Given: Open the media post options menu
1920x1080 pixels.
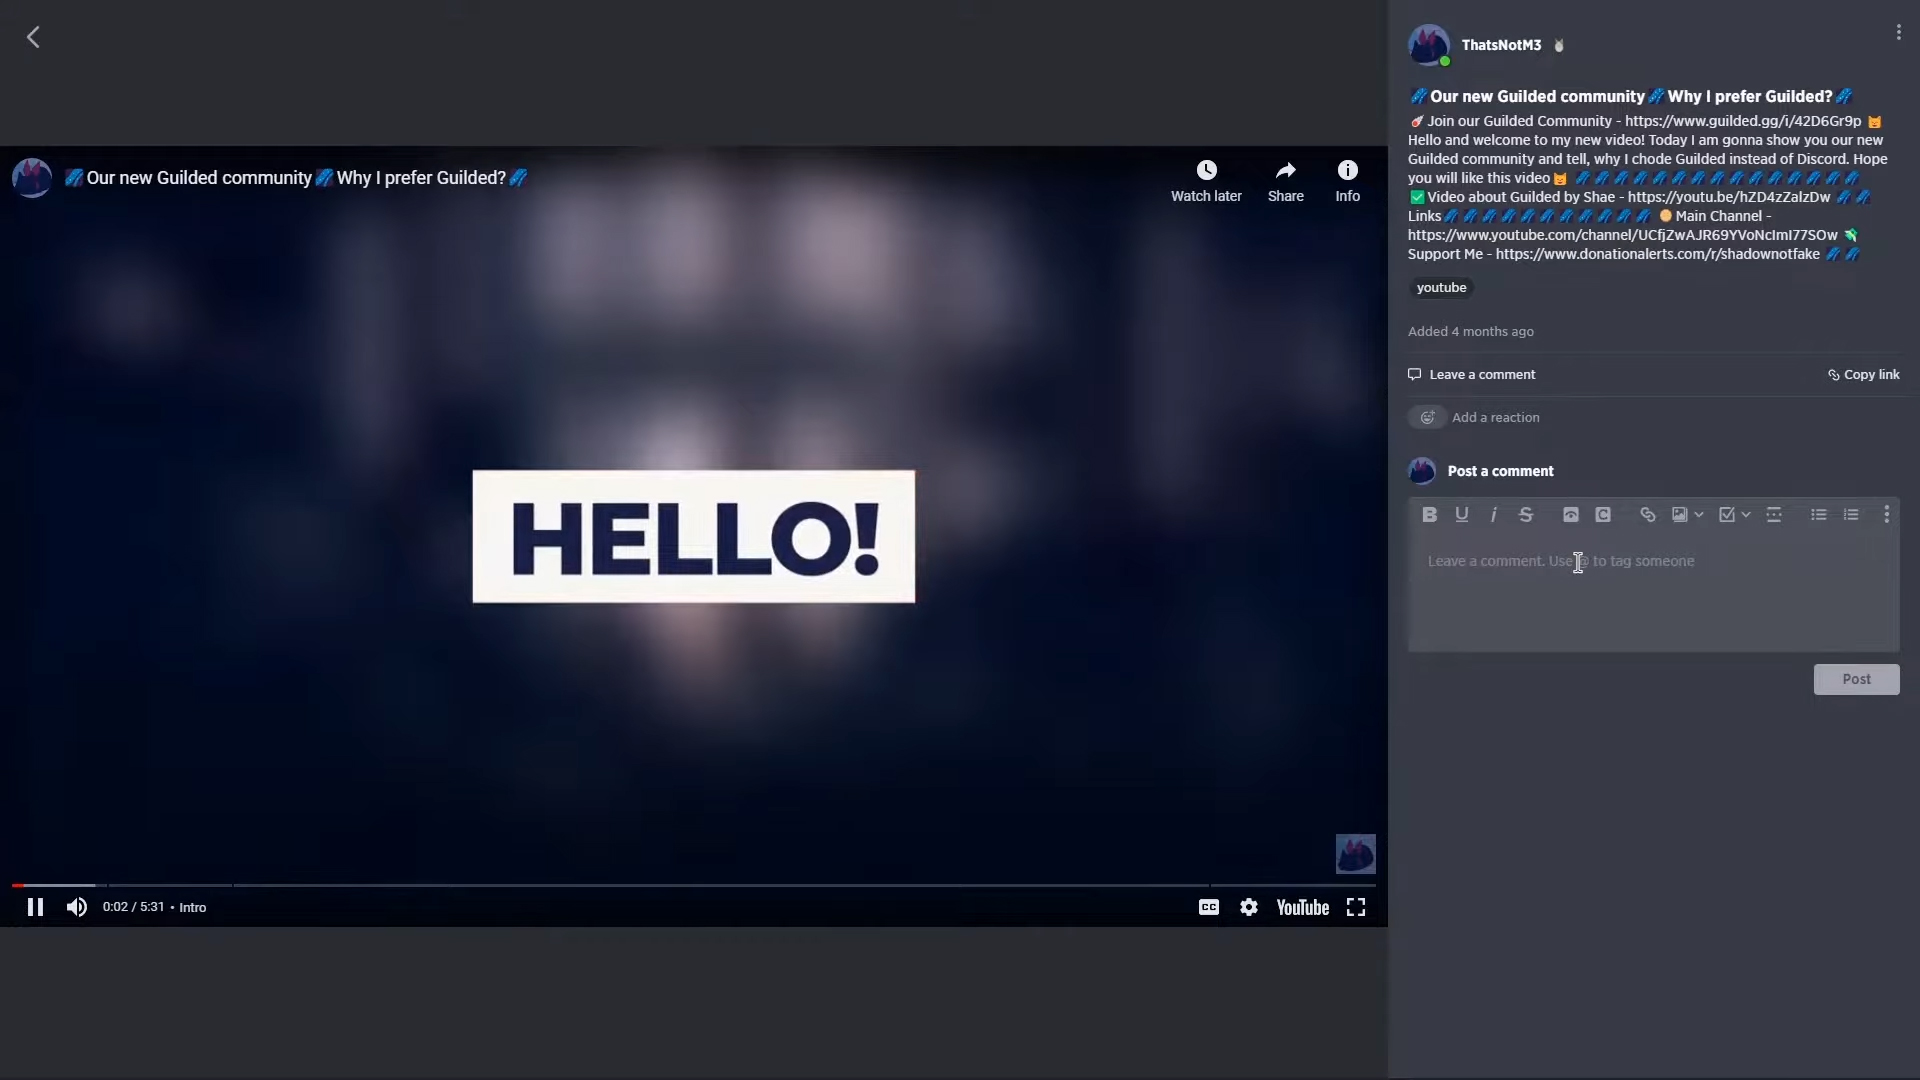Looking at the screenshot, I should 1898,33.
